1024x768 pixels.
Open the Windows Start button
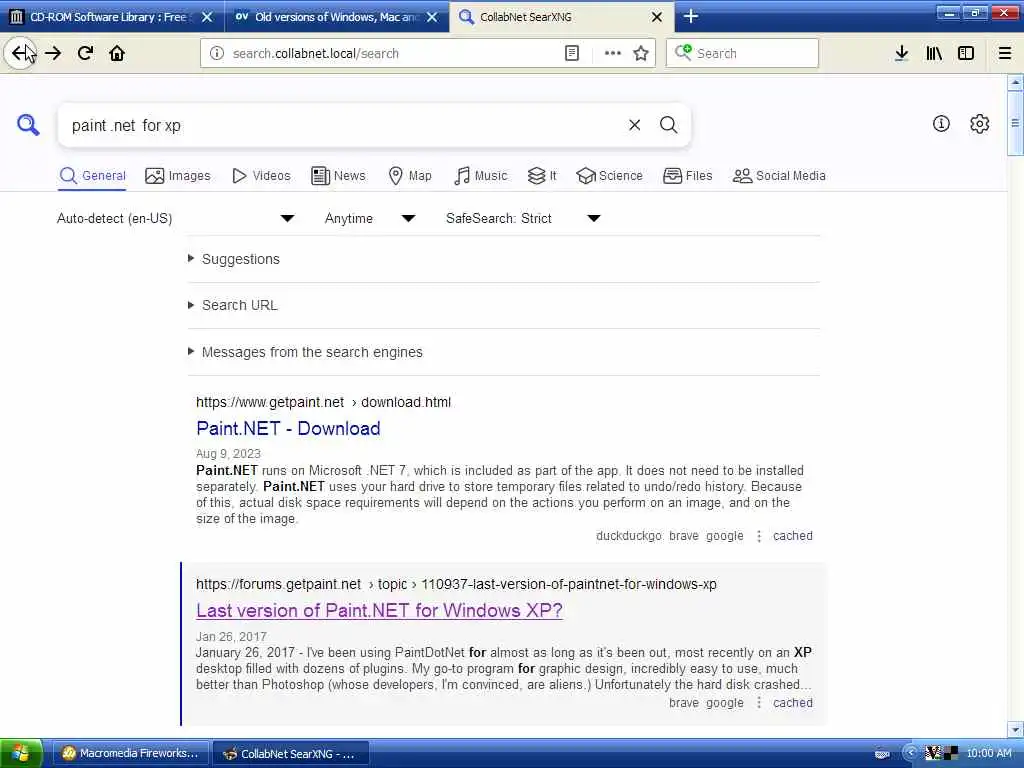[x=21, y=753]
